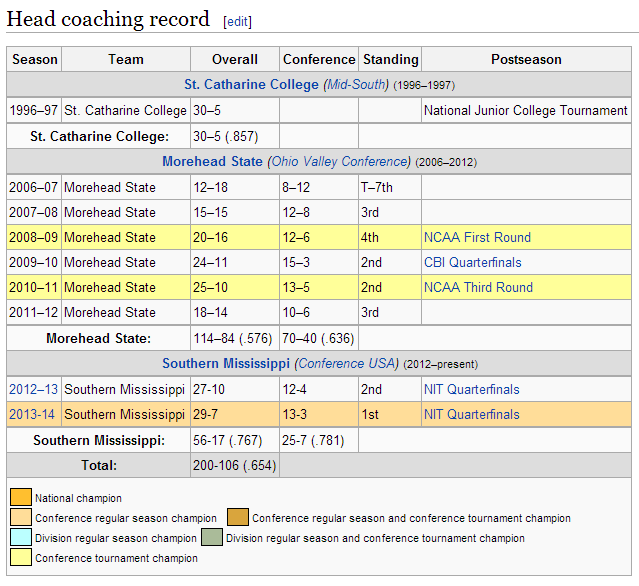Select the 15–3 conference record cell

click(319, 262)
